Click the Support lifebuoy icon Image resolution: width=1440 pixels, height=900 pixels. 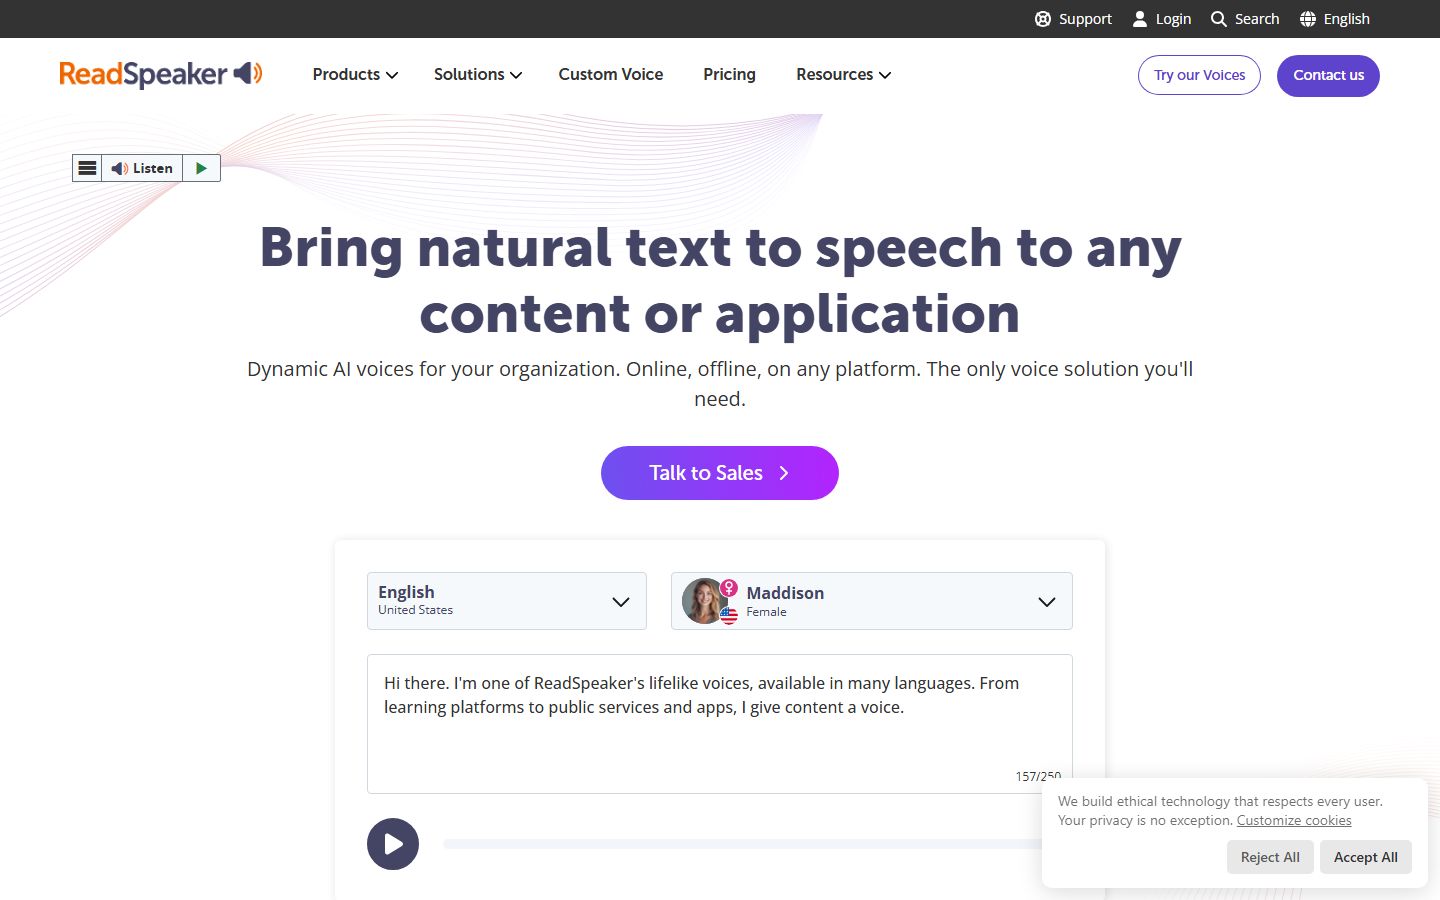[x=1043, y=19]
